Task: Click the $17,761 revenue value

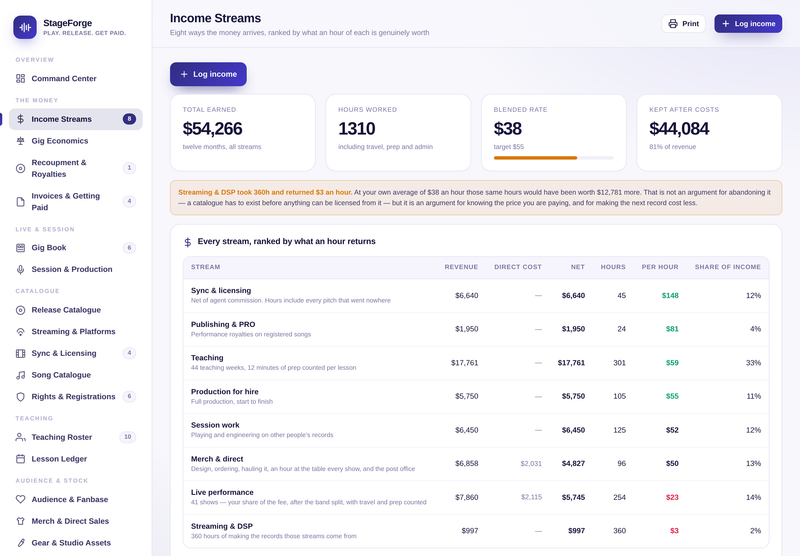Action: pyautogui.click(x=464, y=363)
